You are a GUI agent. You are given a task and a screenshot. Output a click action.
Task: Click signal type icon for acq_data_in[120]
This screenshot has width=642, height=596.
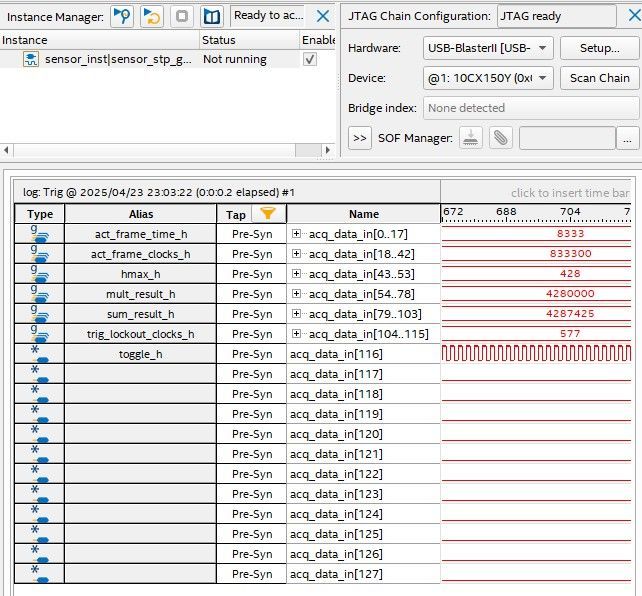pyautogui.click(x=39, y=434)
